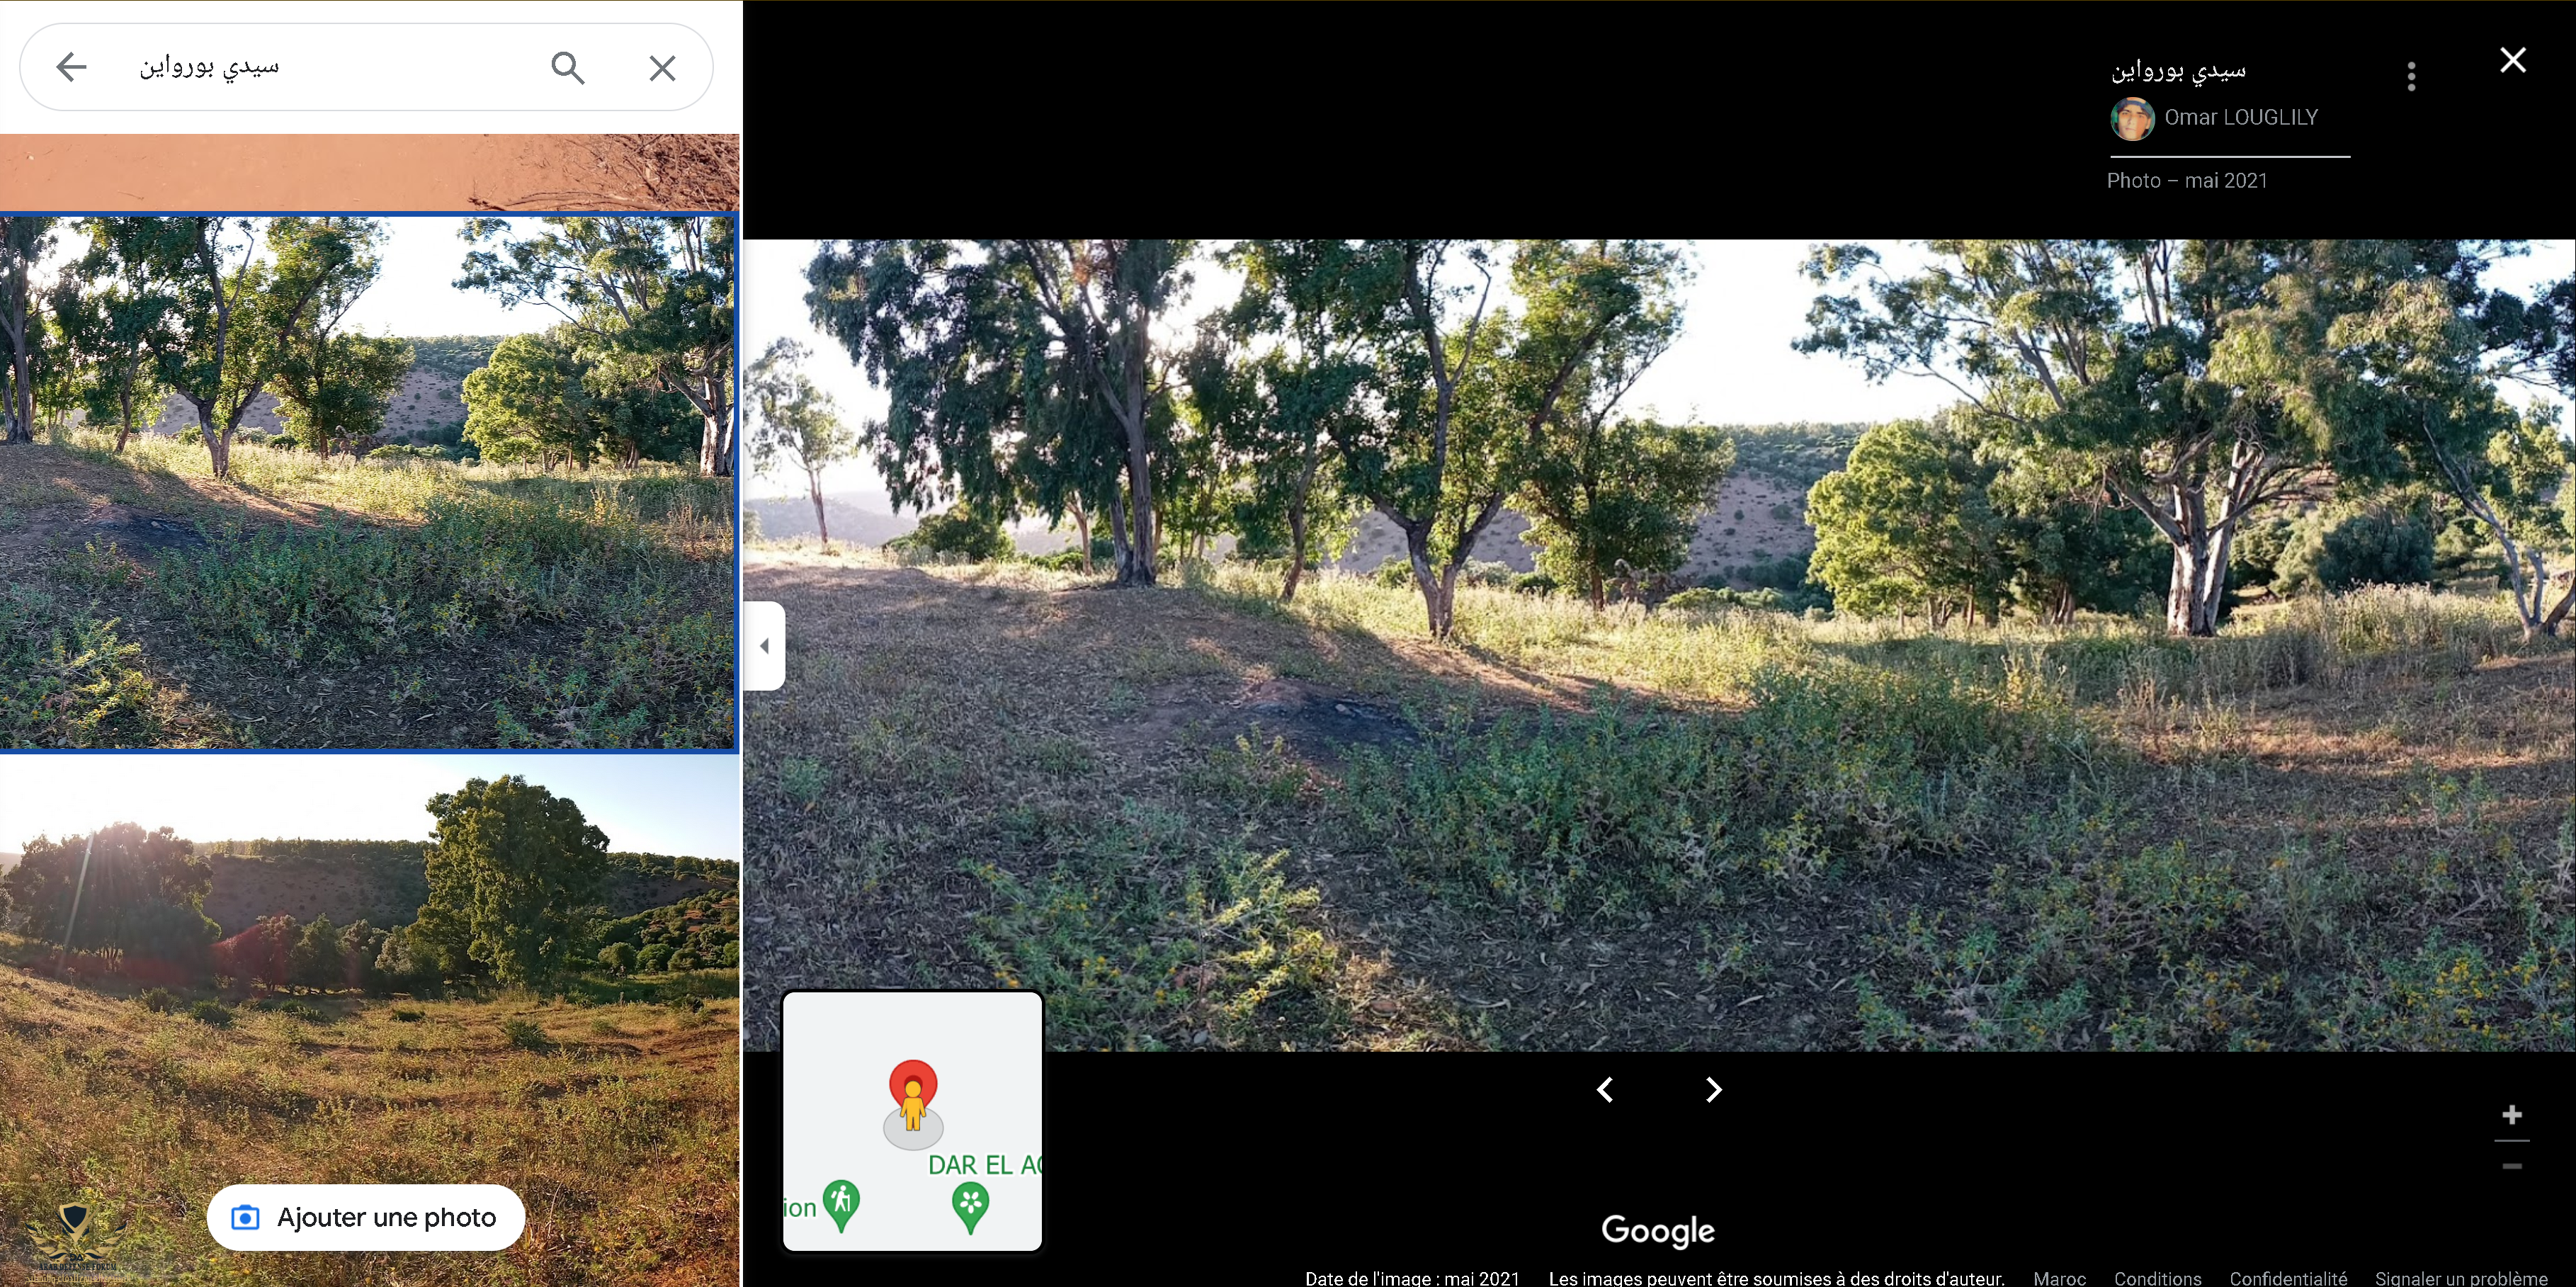Click the green hiking pin on minimap

(x=841, y=1204)
